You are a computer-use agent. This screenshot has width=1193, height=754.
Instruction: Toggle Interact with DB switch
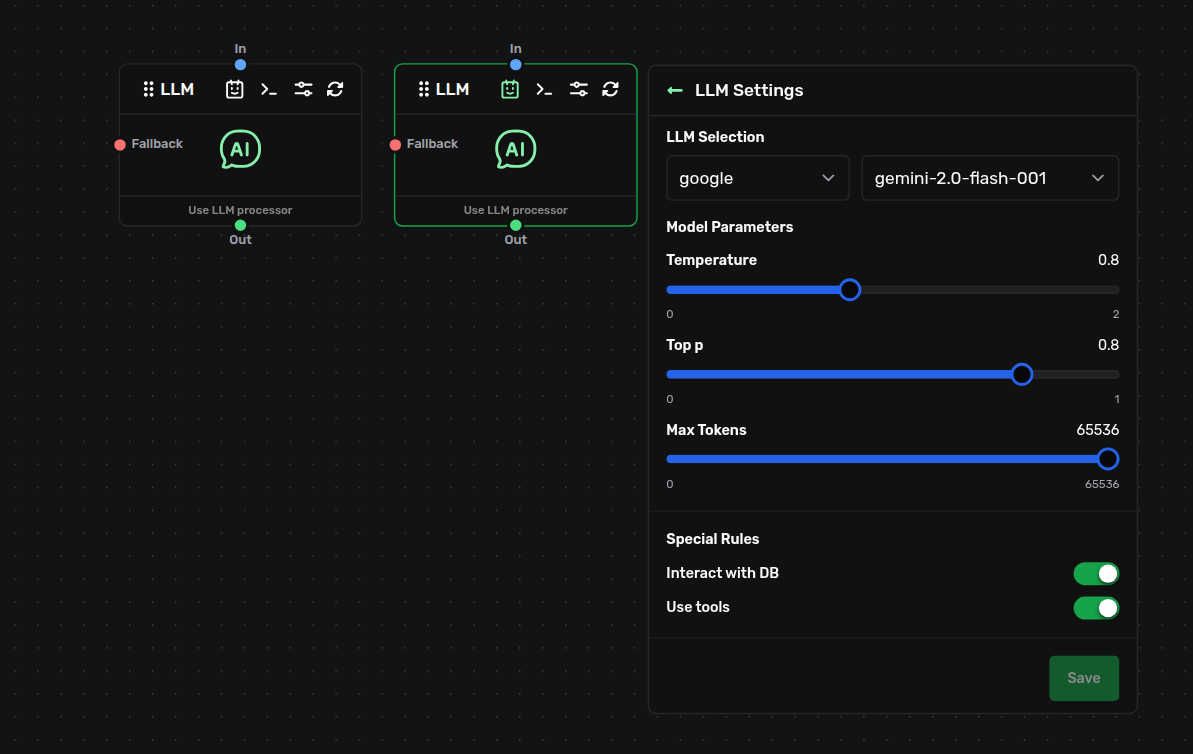pyautogui.click(x=1096, y=574)
